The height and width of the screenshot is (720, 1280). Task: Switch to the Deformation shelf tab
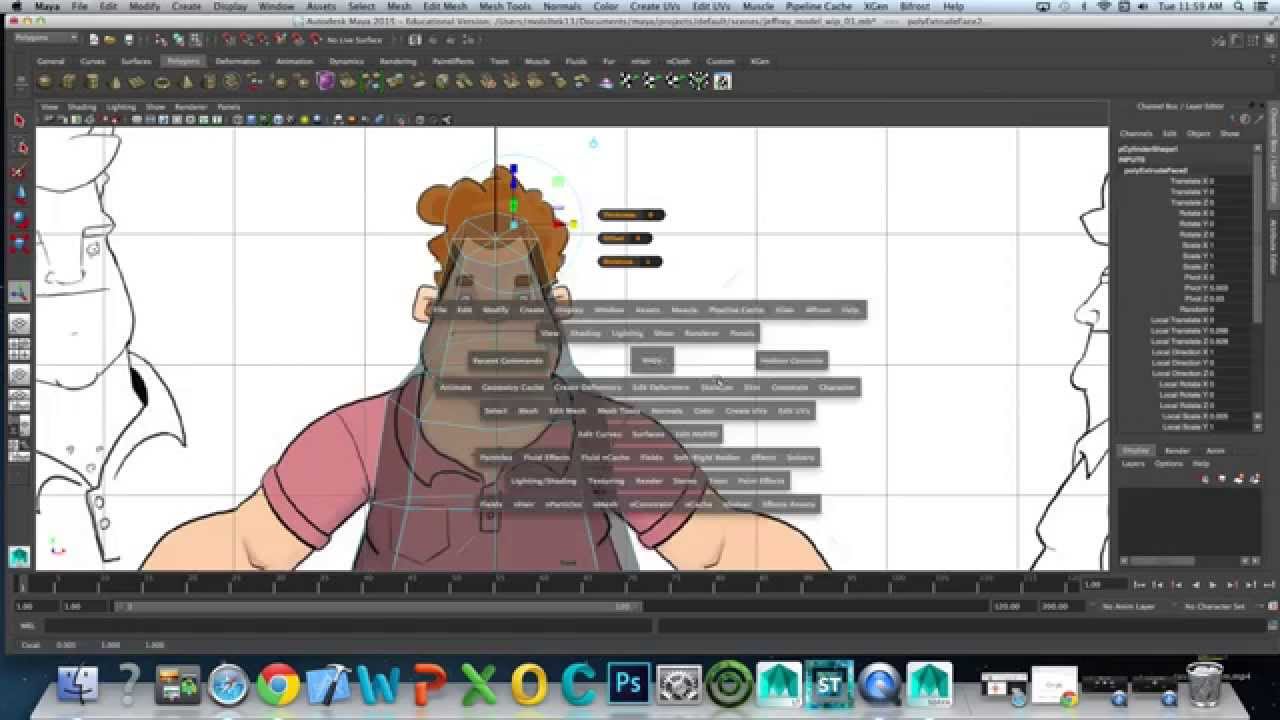[x=237, y=61]
